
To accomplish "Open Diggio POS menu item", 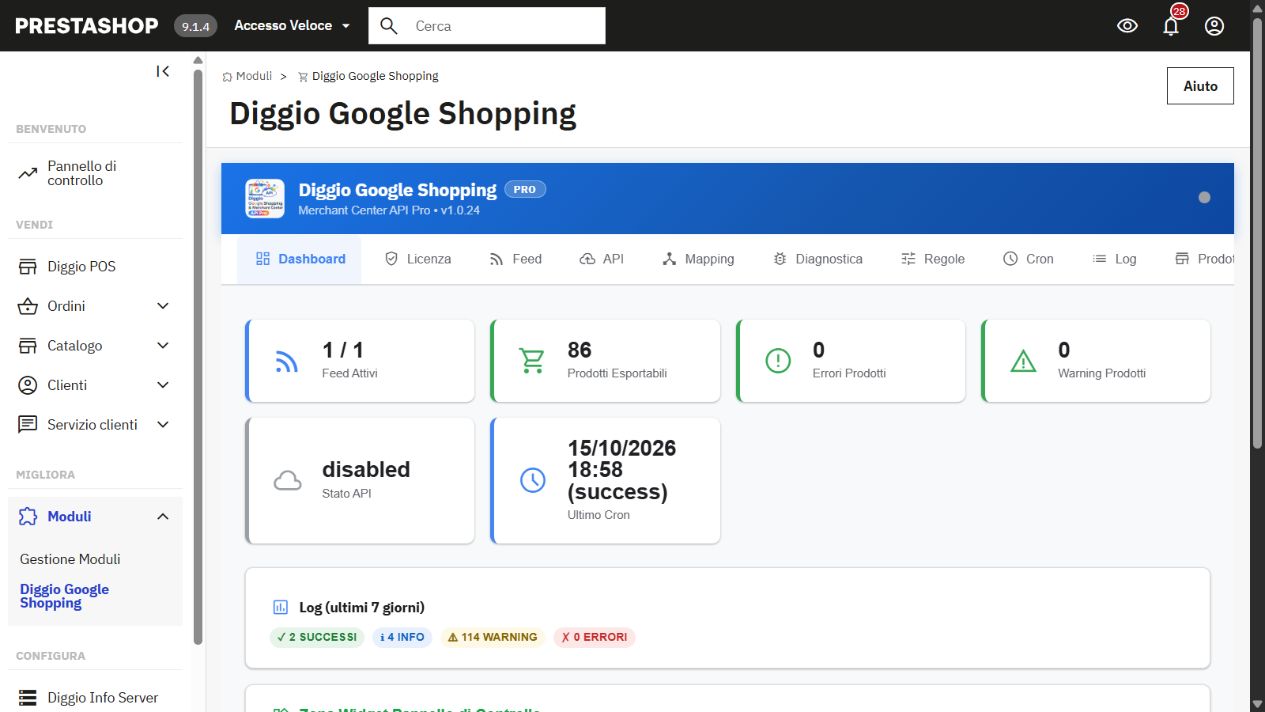I will point(95,267).
